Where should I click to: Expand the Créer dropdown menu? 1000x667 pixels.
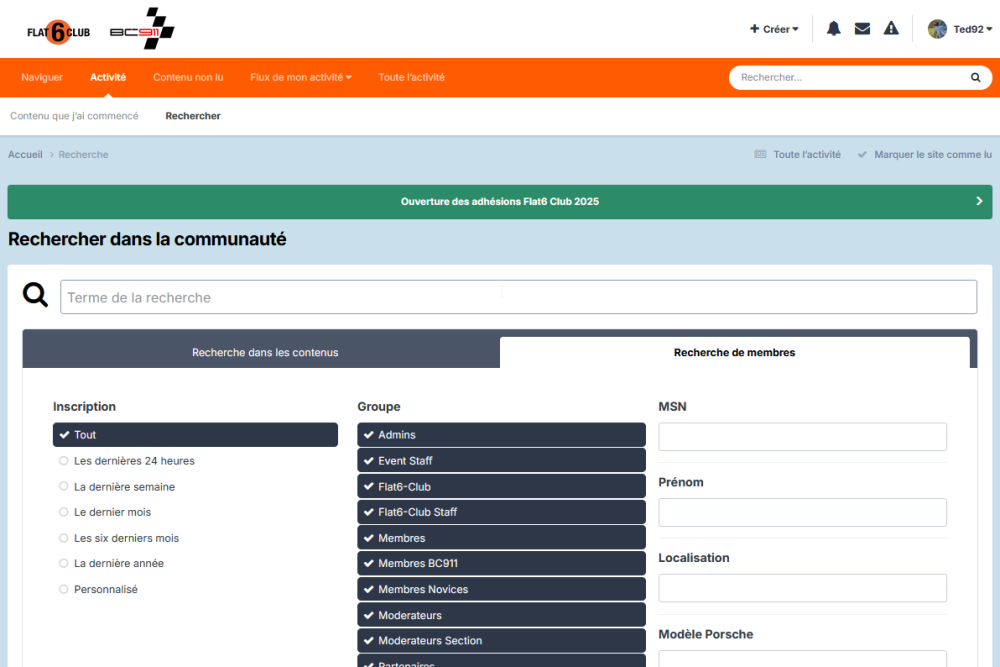(774, 29)
